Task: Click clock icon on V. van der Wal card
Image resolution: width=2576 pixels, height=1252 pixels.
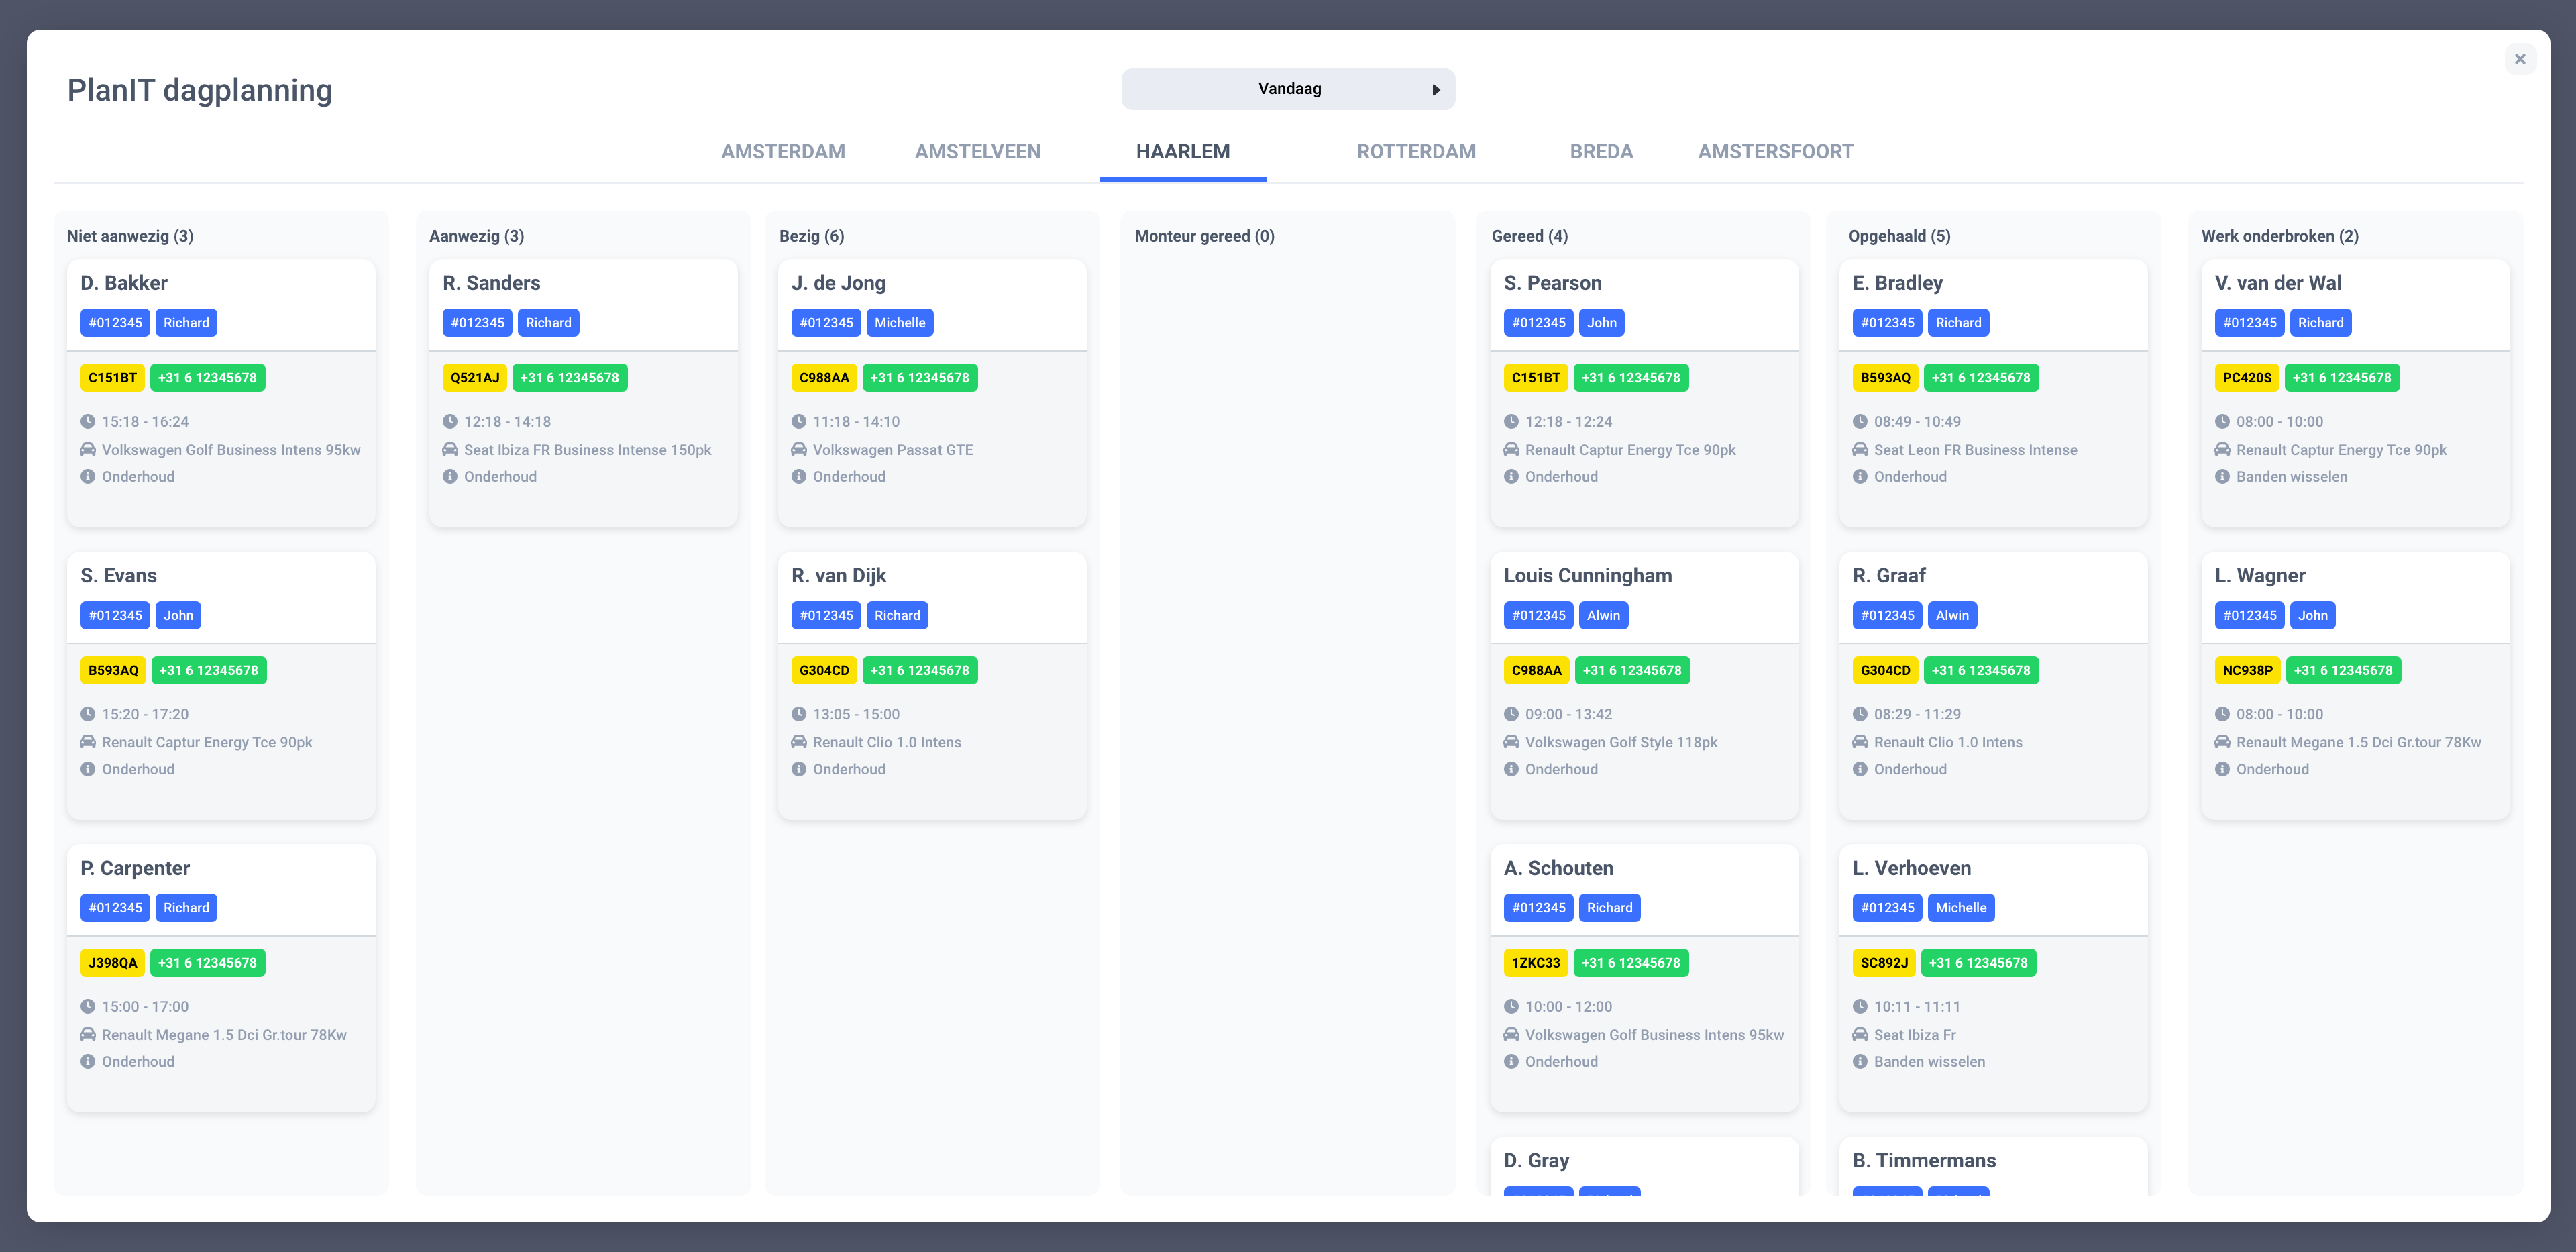Action: pyautogui.click(x=2222, y=422)
